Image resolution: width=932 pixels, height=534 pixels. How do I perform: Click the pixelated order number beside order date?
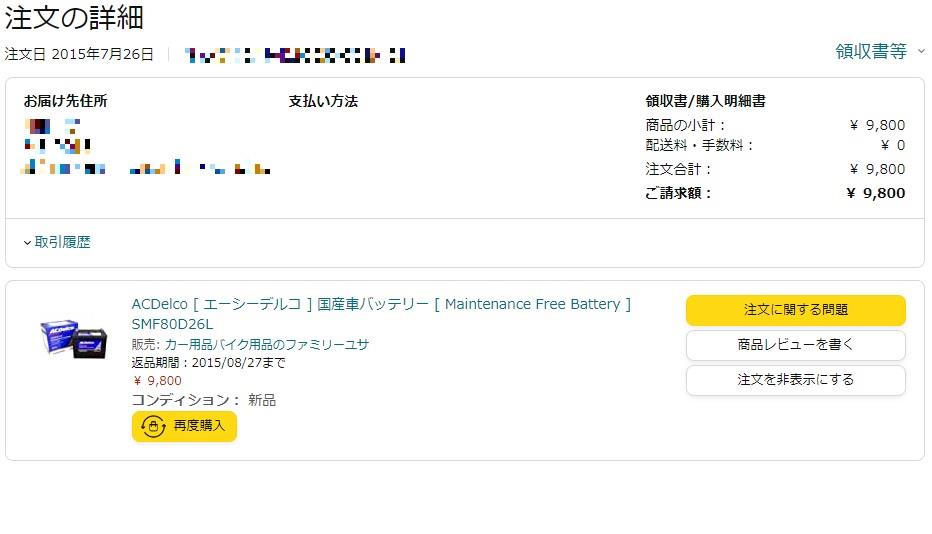295,55
